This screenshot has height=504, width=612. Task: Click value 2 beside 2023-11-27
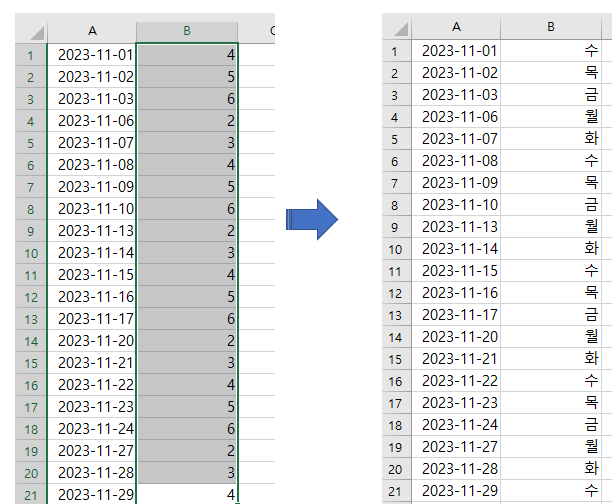click(187, 451)
